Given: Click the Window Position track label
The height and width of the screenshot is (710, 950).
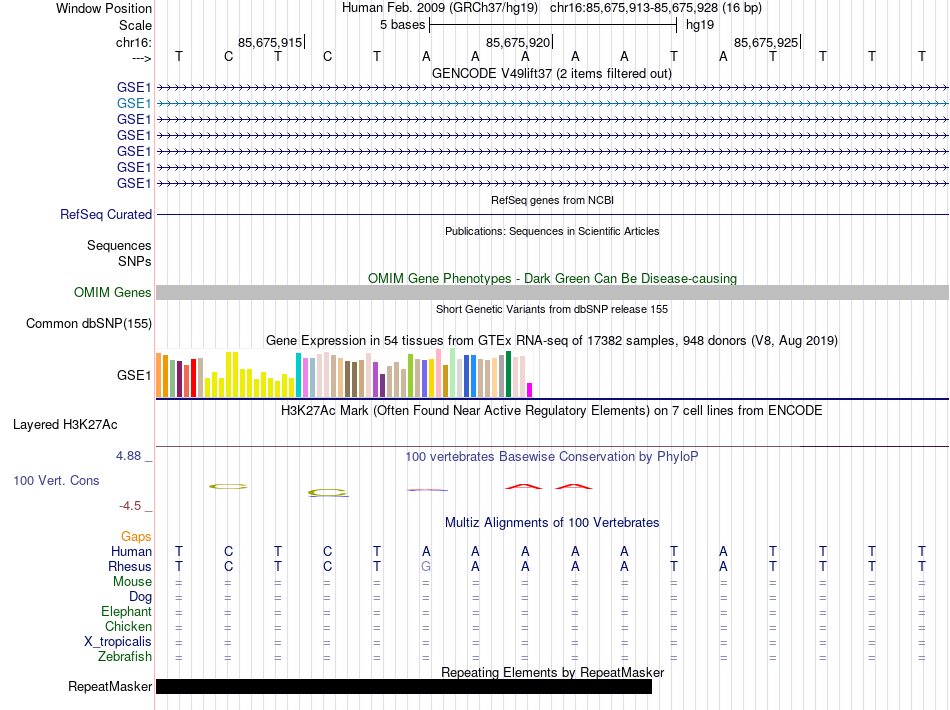Looking at the screenshot, I should pyautogui.click(x=104, y=8).
